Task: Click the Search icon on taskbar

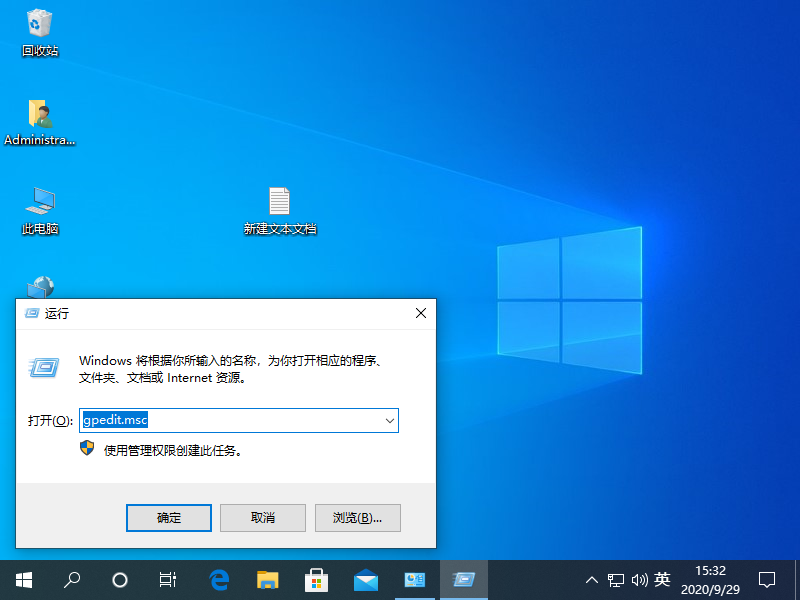Action: (x=71, y=580)
